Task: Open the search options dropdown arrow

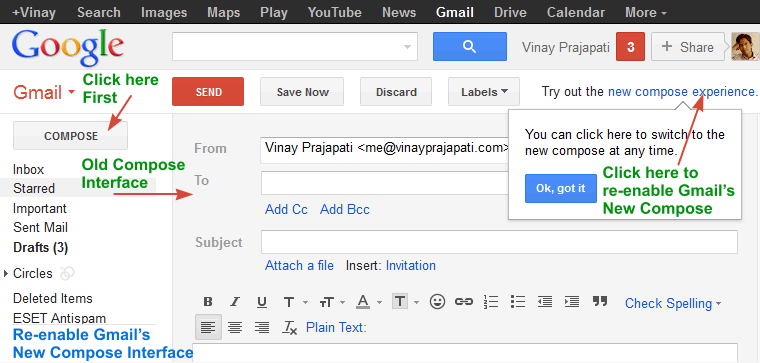Action: click(x=407, y=47)
